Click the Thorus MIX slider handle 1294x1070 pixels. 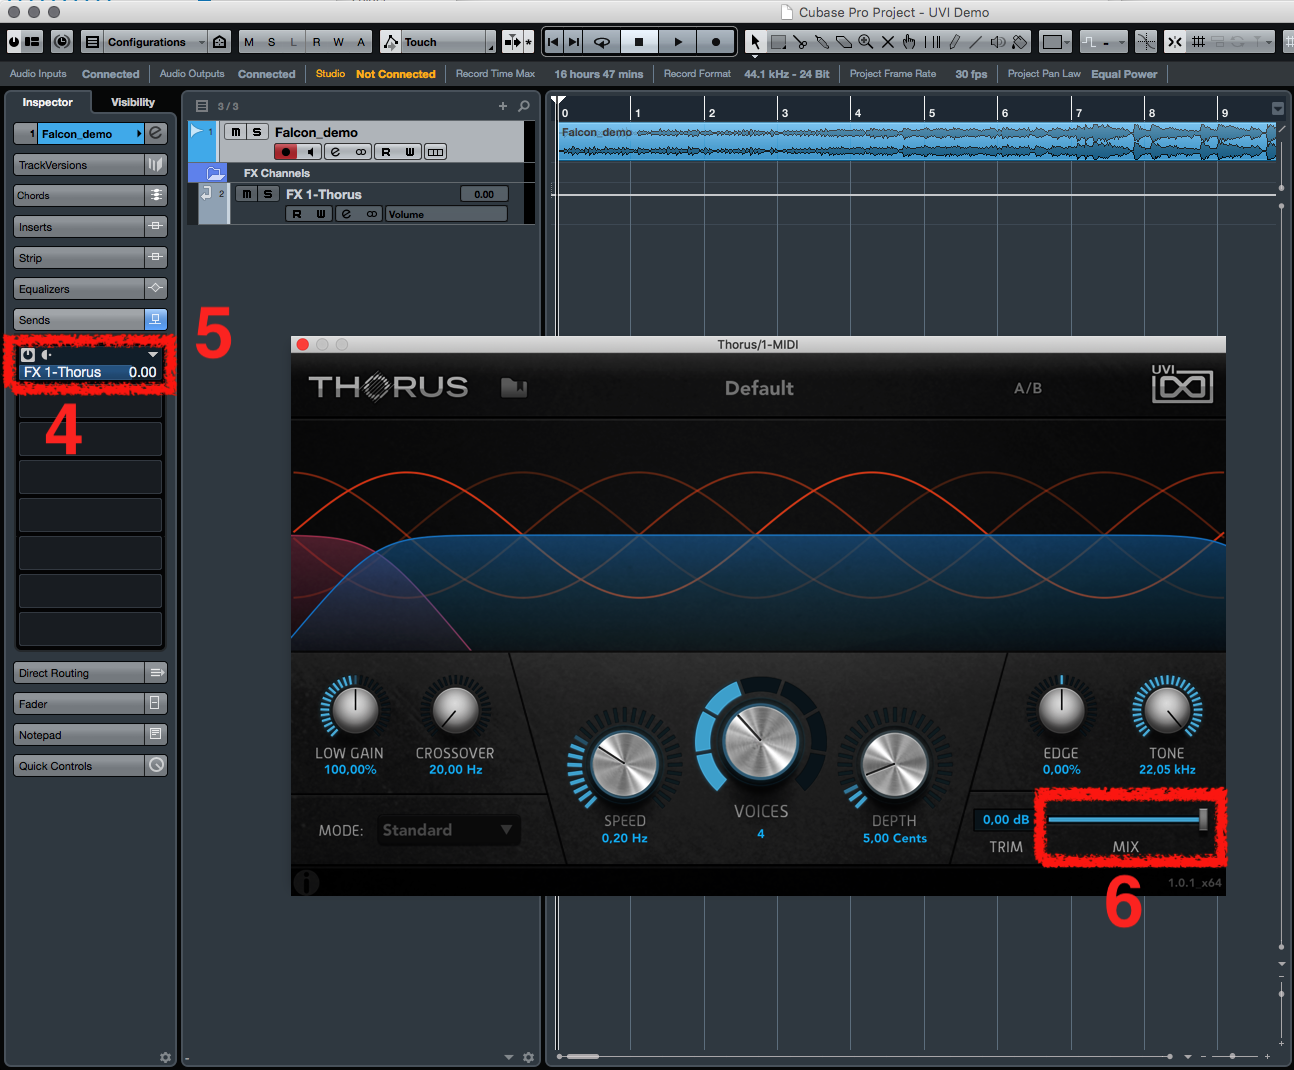coord(1203,819)
